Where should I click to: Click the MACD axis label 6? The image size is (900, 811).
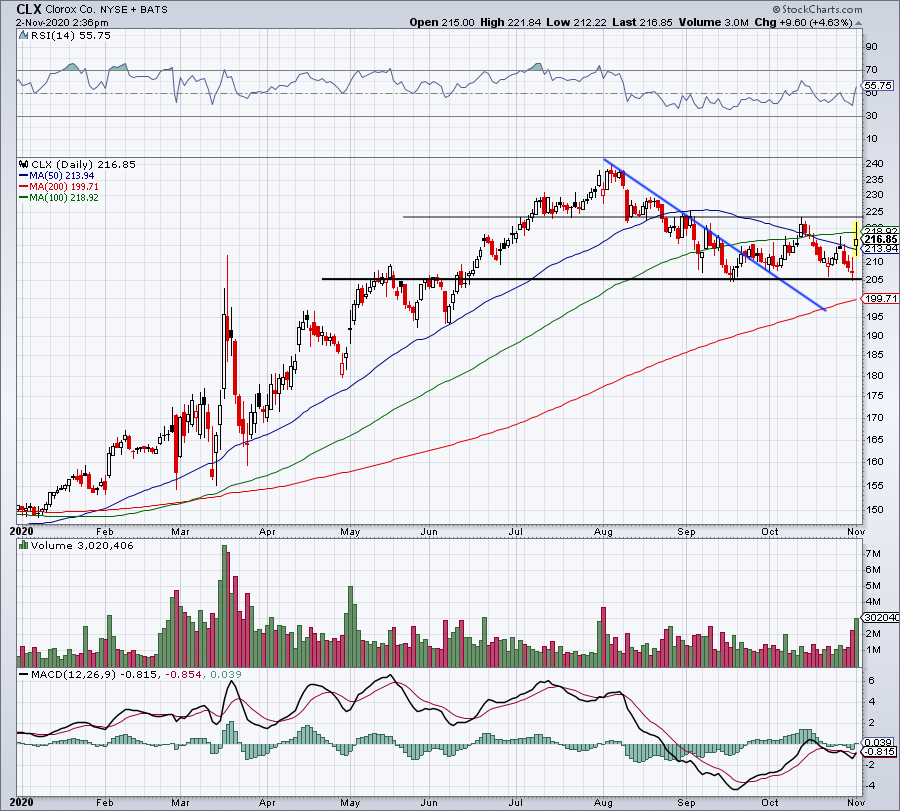tap(871, 681)
